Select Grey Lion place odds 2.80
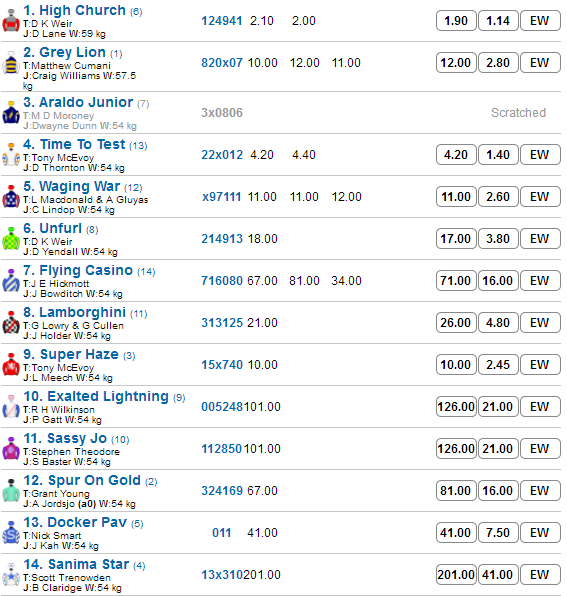Screen dimensions: 567x596 click(498, 63)
